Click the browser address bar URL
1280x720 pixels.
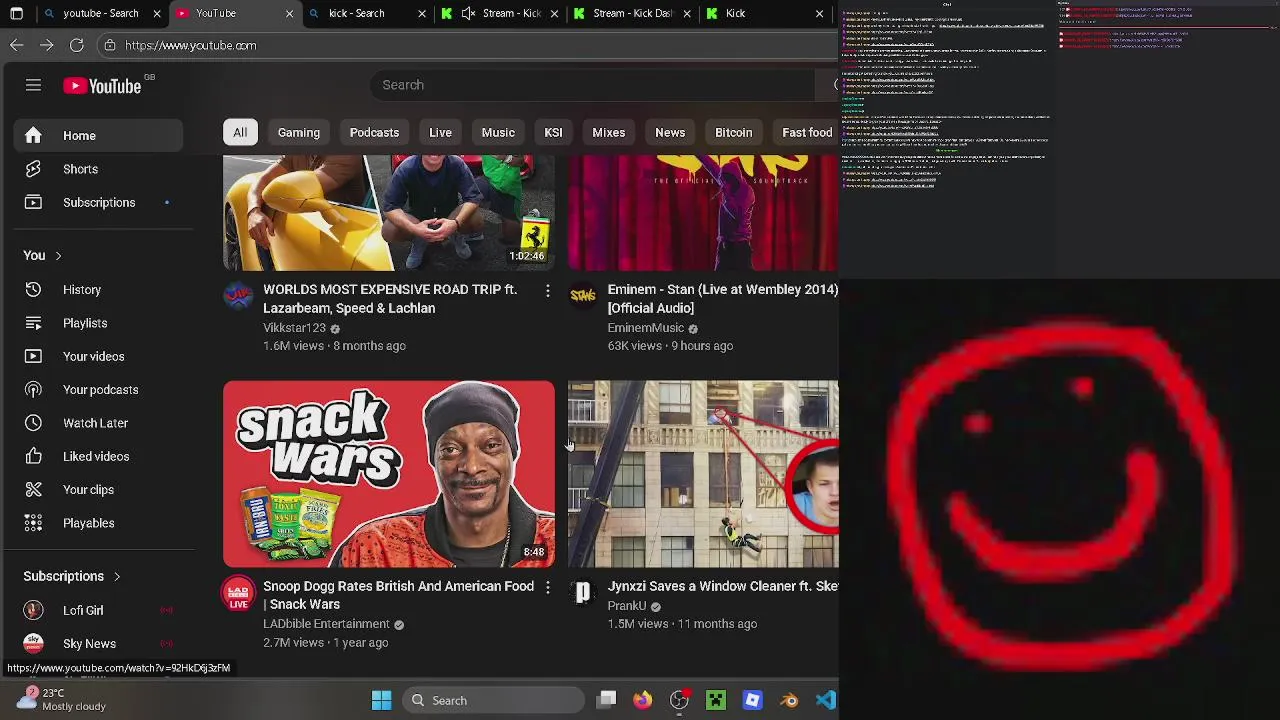pos(191,45)
